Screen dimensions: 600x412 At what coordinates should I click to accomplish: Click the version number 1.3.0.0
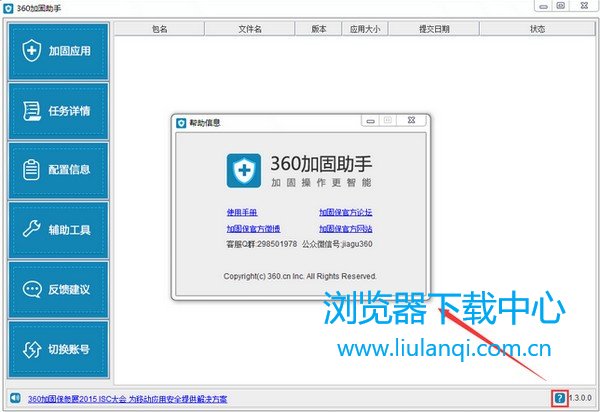point(580,398)
